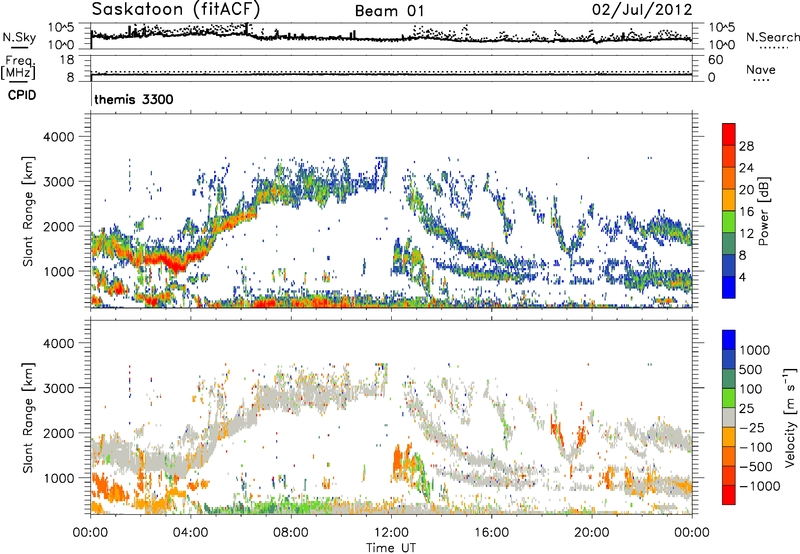
Task: Click the gray segment of the velocity colorbar
Action: coord(729,417)
